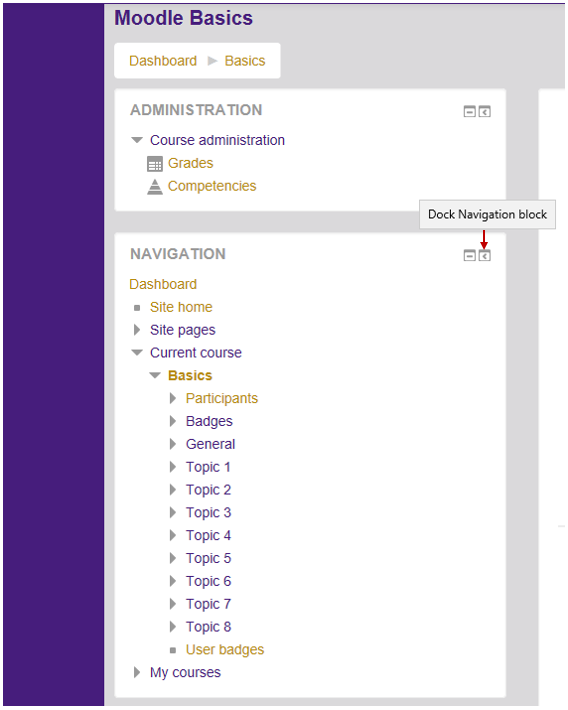Click the Grades table icon

point(155,164)
